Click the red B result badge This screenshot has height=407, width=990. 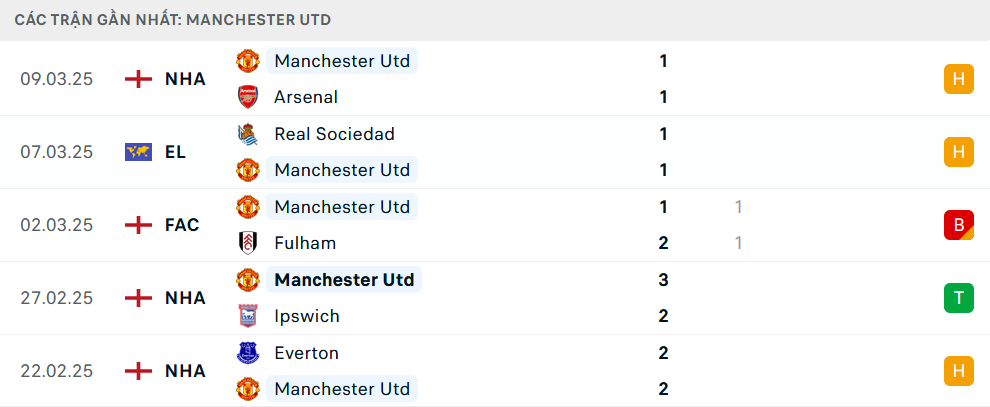point(958,225)
